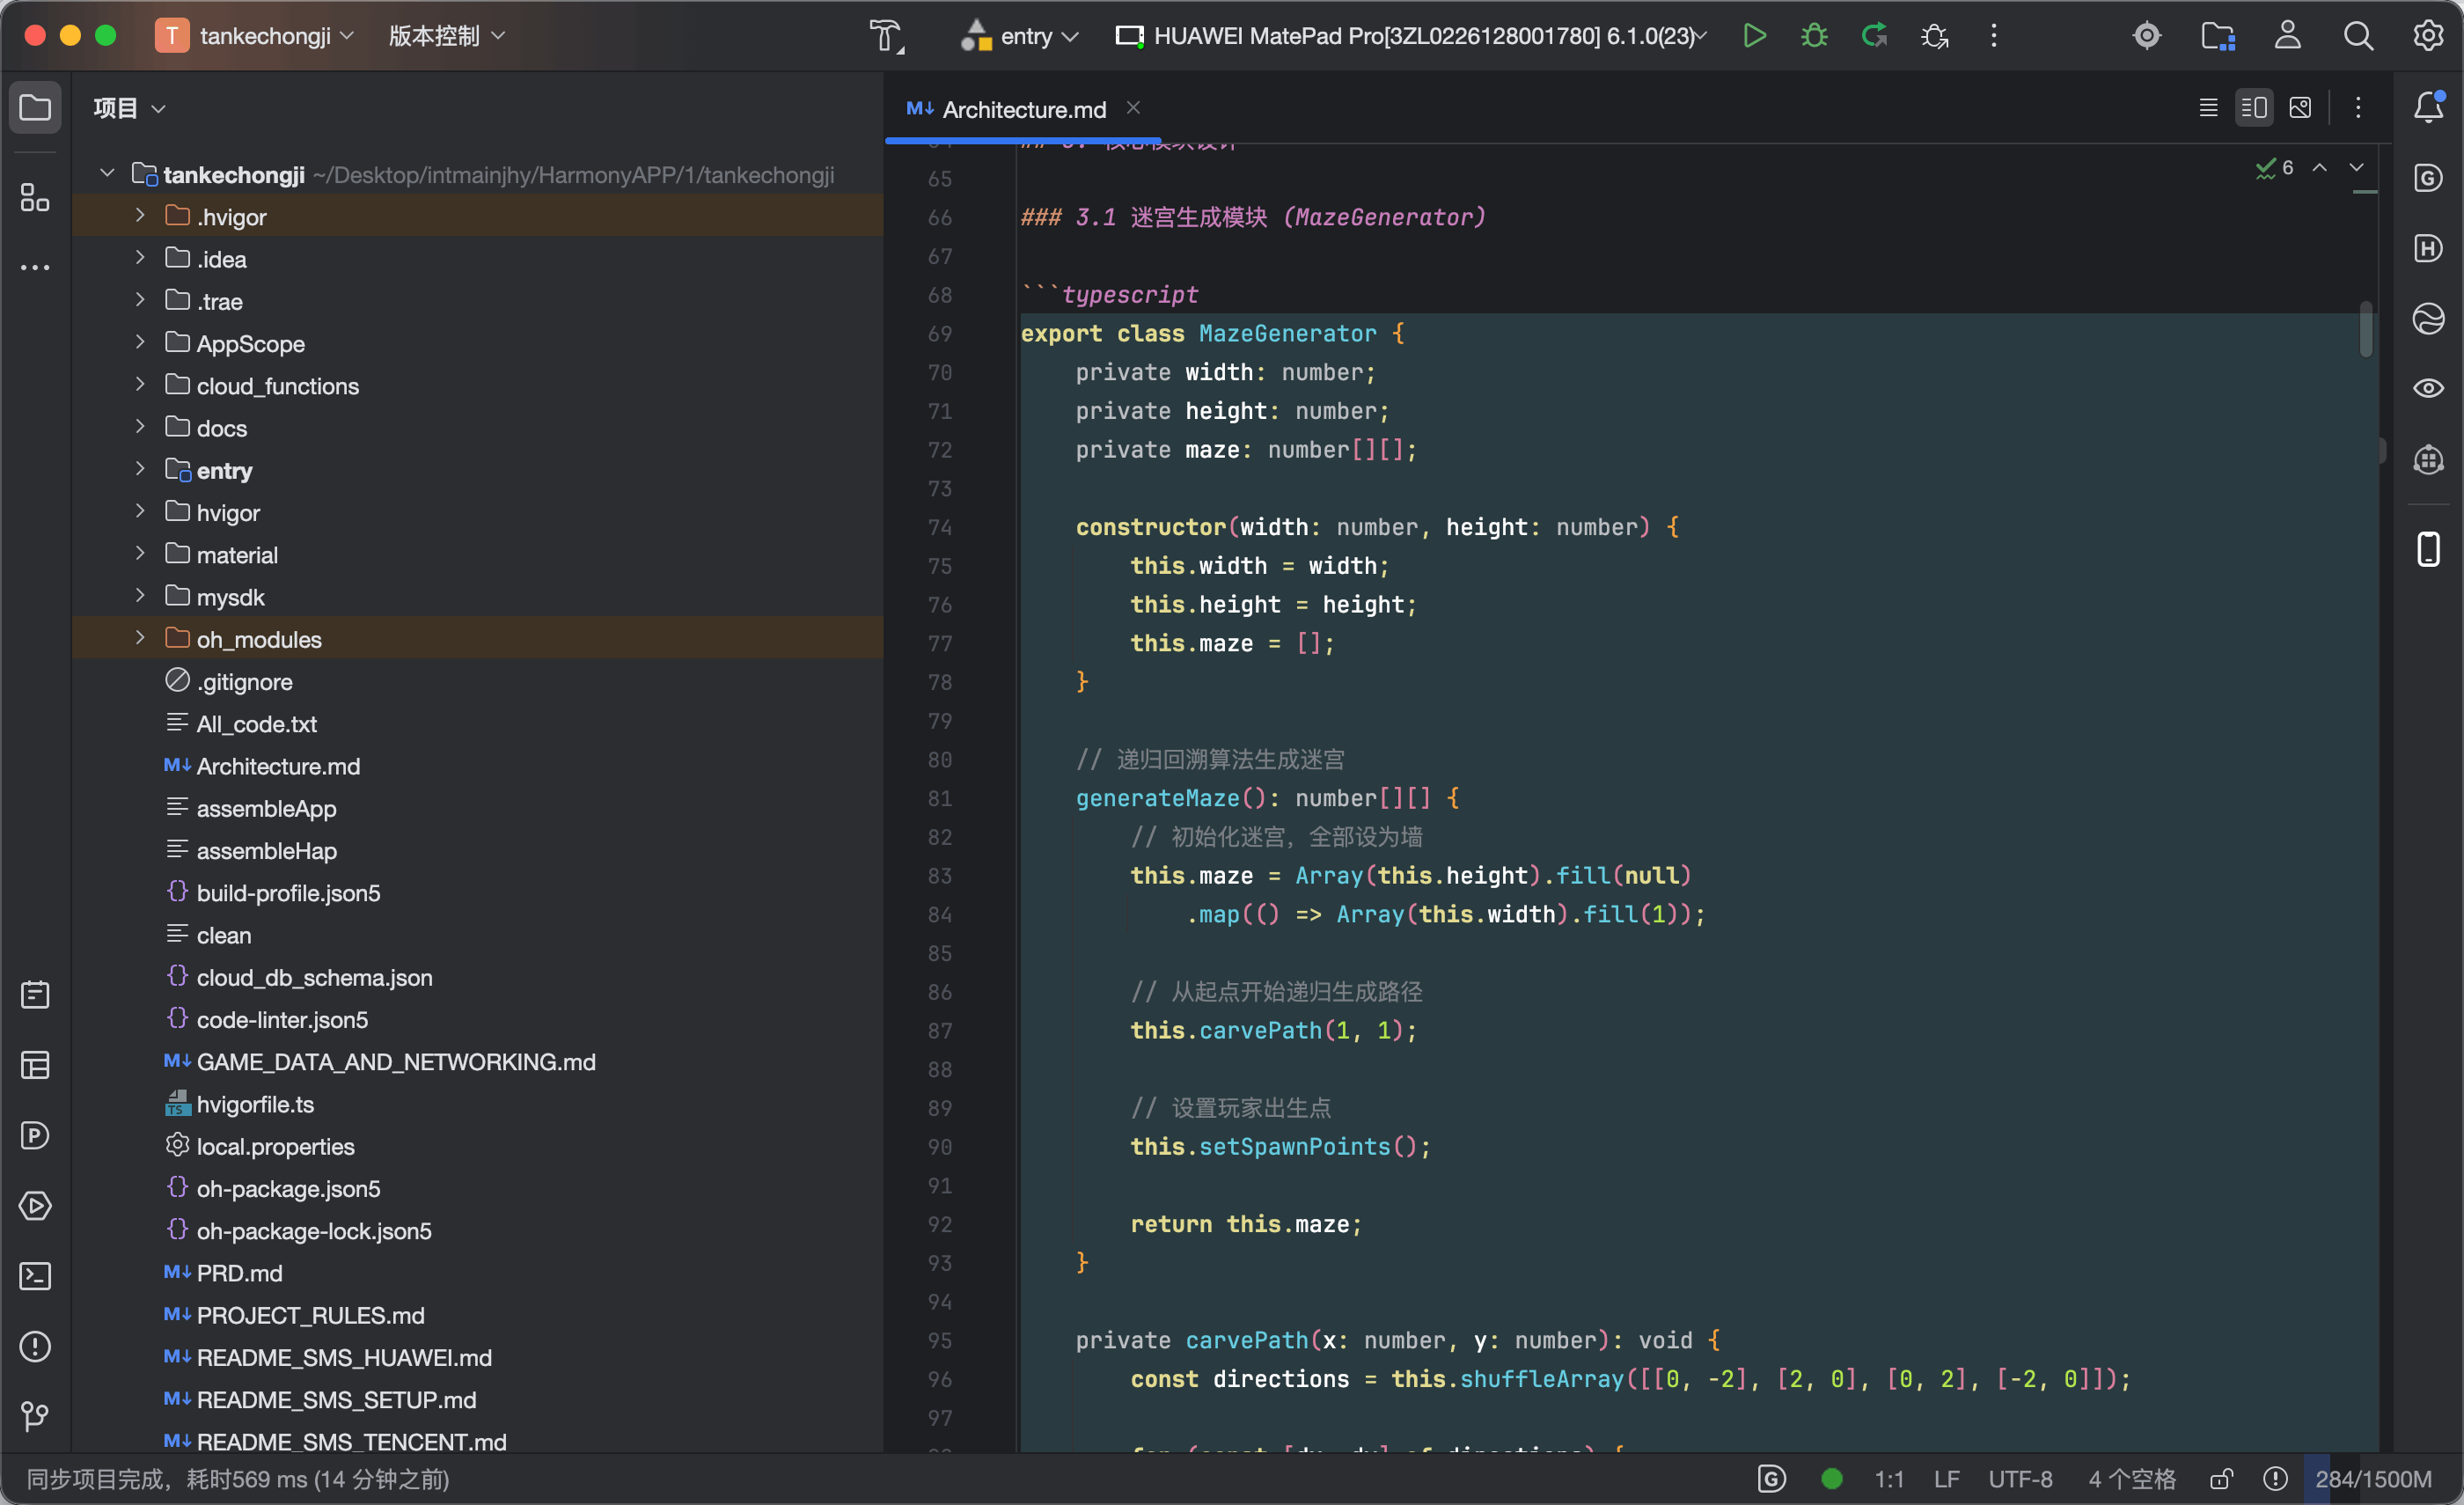
Task: Click the target locate icon in top toolbar
Action: [x=2146, y=36]
